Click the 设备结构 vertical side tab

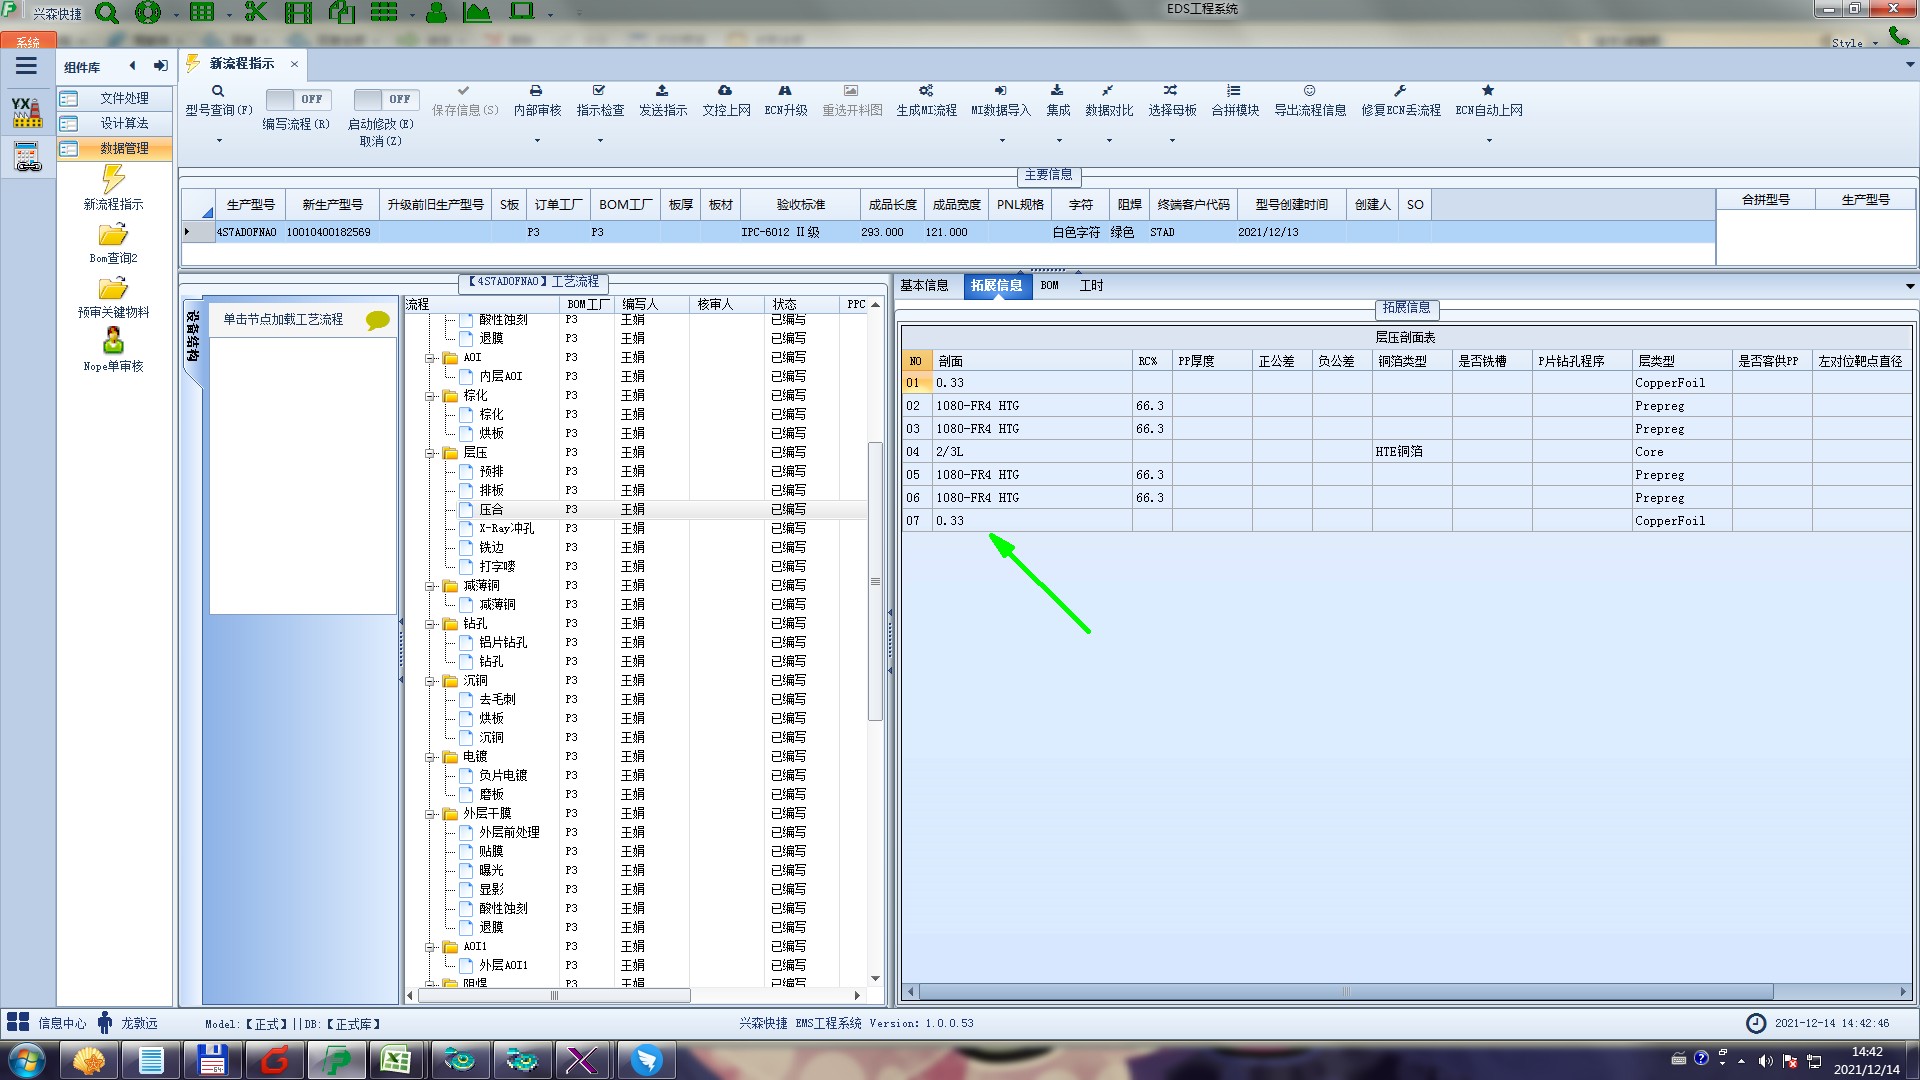[193, 337]
